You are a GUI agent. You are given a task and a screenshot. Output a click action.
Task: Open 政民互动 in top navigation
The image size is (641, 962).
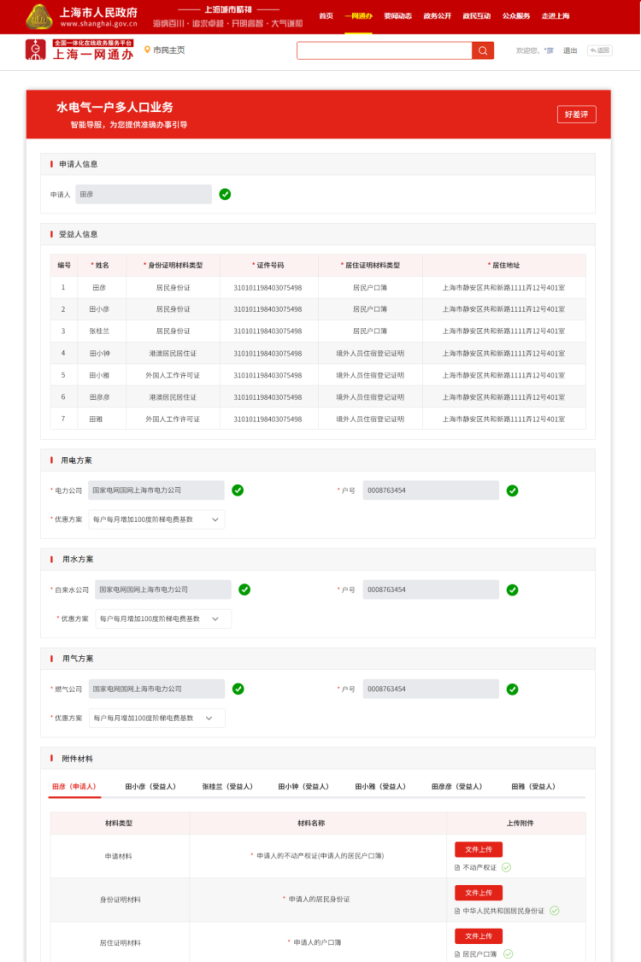pos(477,16)
